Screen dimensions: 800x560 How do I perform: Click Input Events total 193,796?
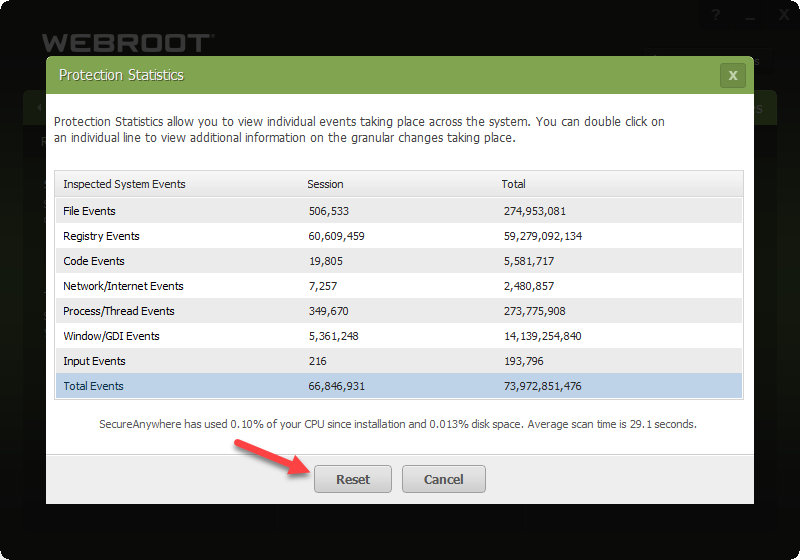pos(523,361)
